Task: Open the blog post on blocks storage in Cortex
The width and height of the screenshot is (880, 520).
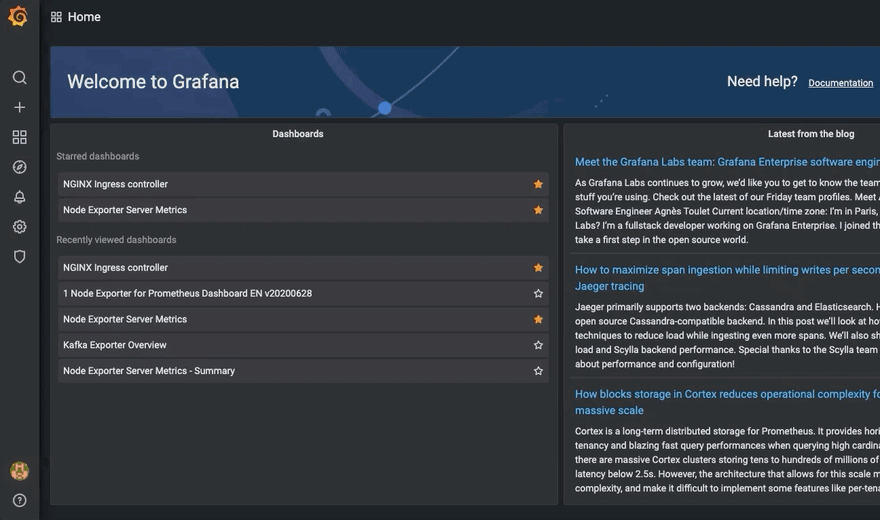Action: click(727, 402)
